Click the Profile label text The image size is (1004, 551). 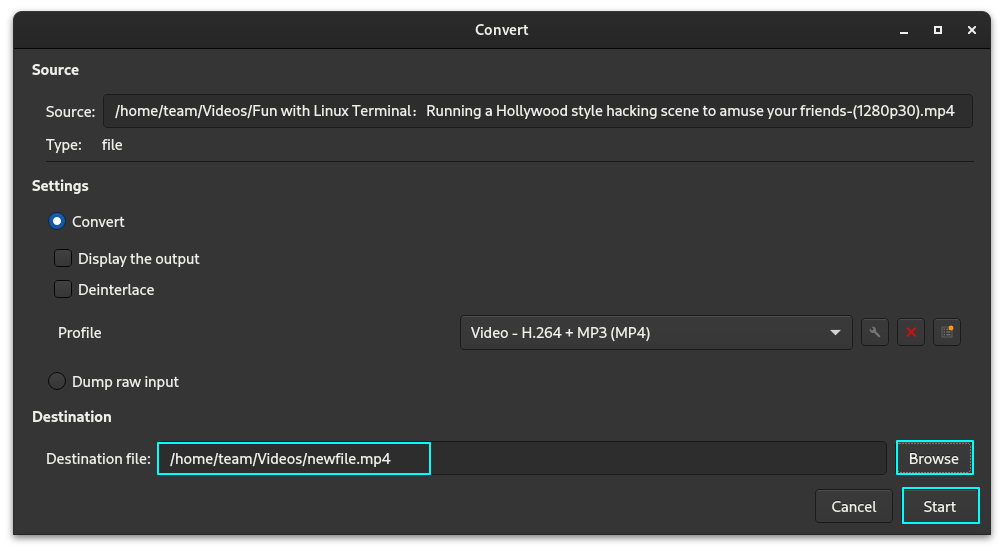(x=80, y=333)
